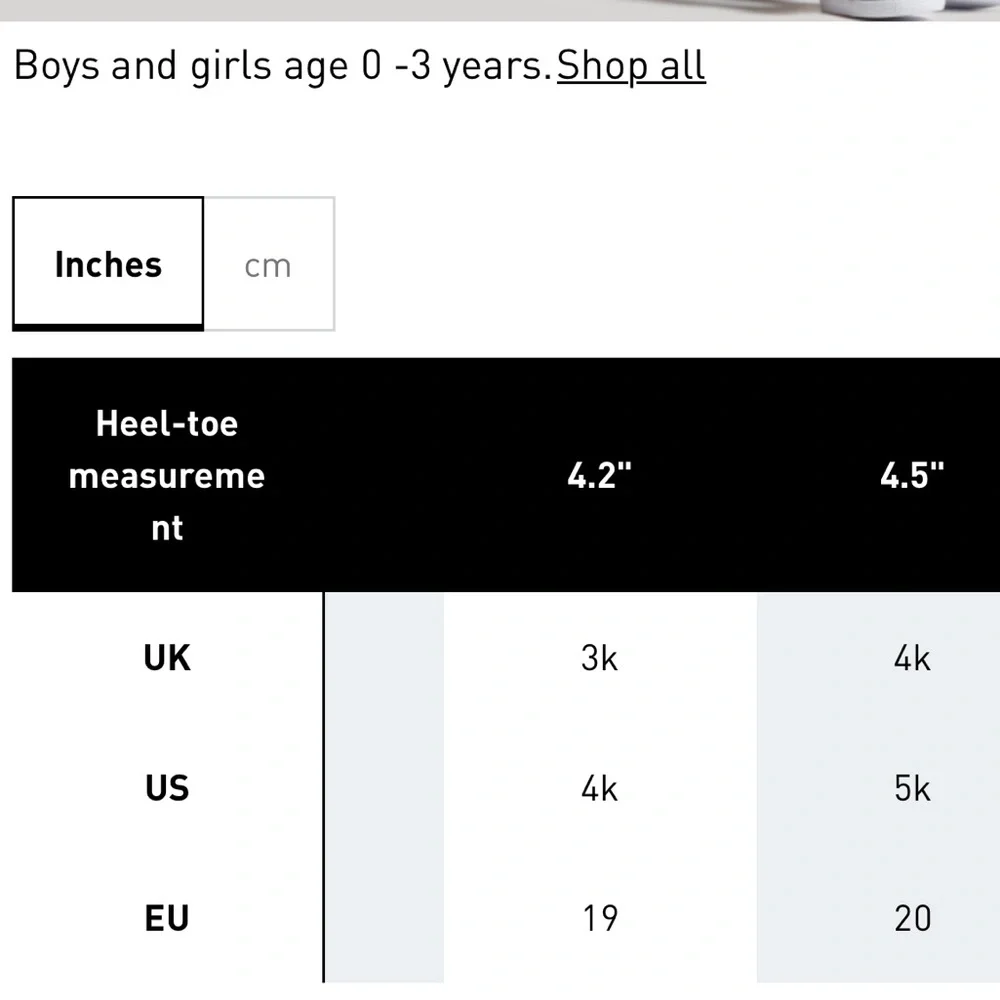This screenshot has height=1000, width=1000.
Task: Switch measurements to Inches
Action: click(x=108, y=264)
